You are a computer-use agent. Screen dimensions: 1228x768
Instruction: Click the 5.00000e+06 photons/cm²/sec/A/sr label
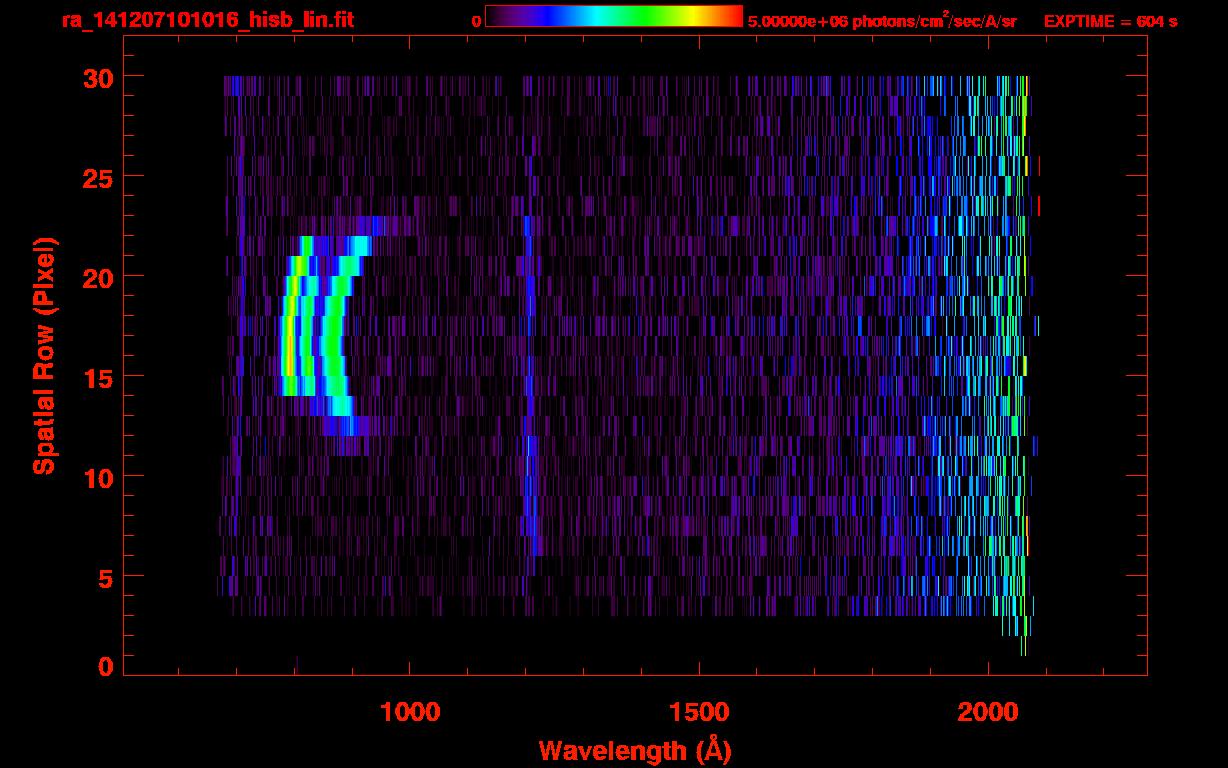(x=882, y=20)
